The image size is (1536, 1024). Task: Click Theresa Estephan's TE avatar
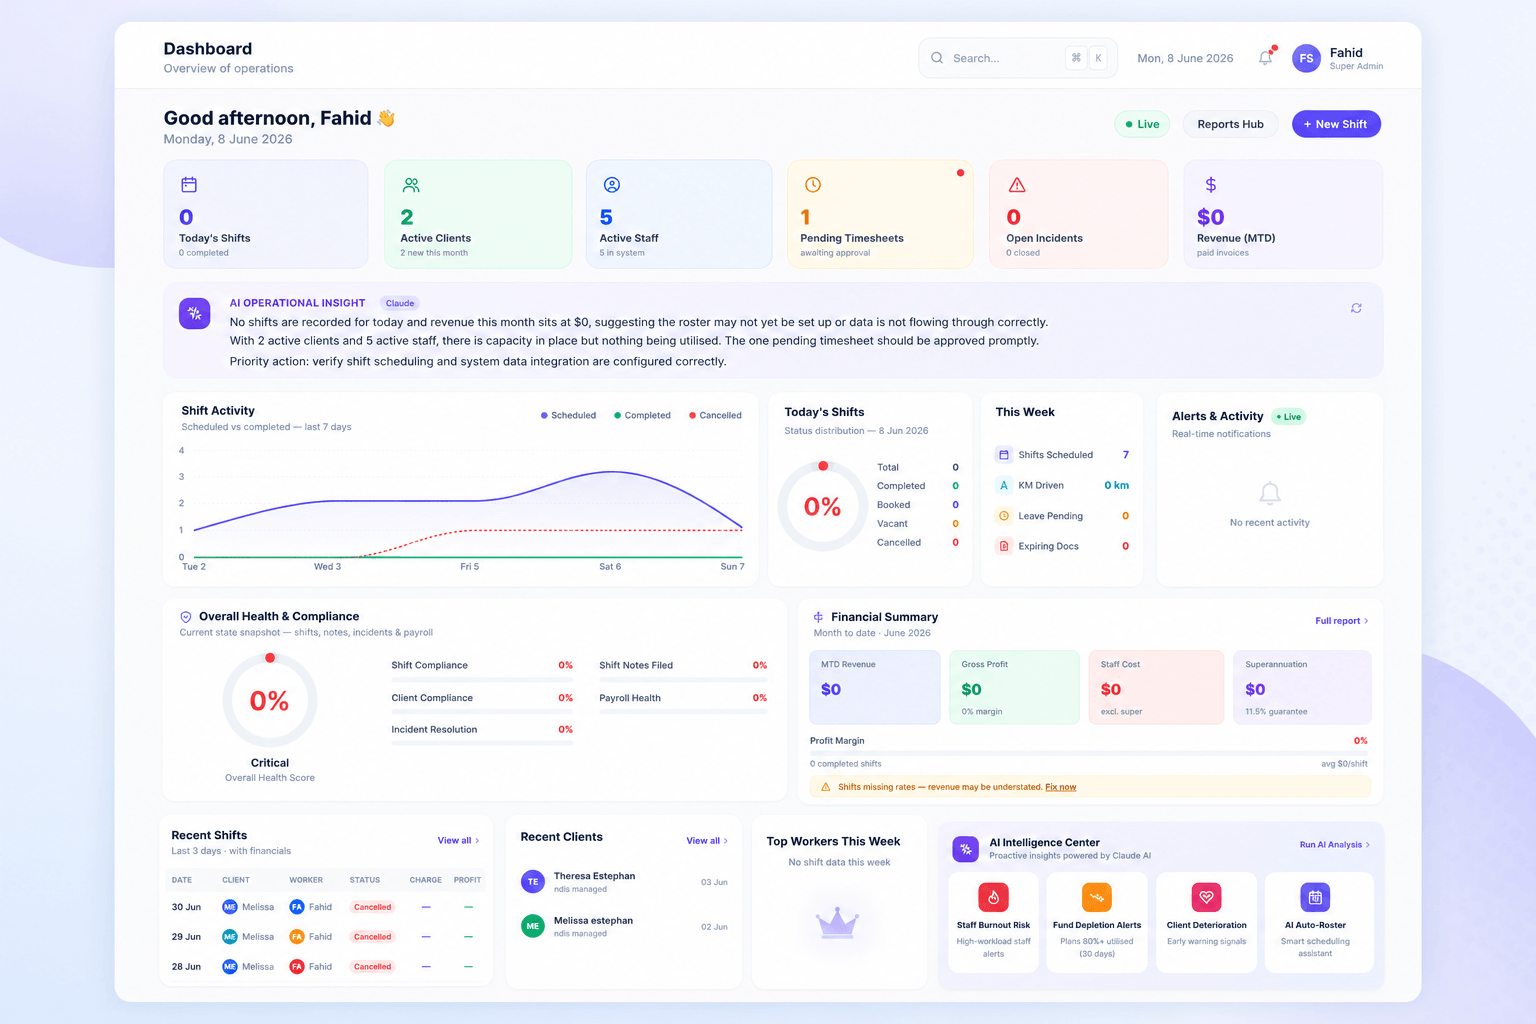click(x=533, y=882)
